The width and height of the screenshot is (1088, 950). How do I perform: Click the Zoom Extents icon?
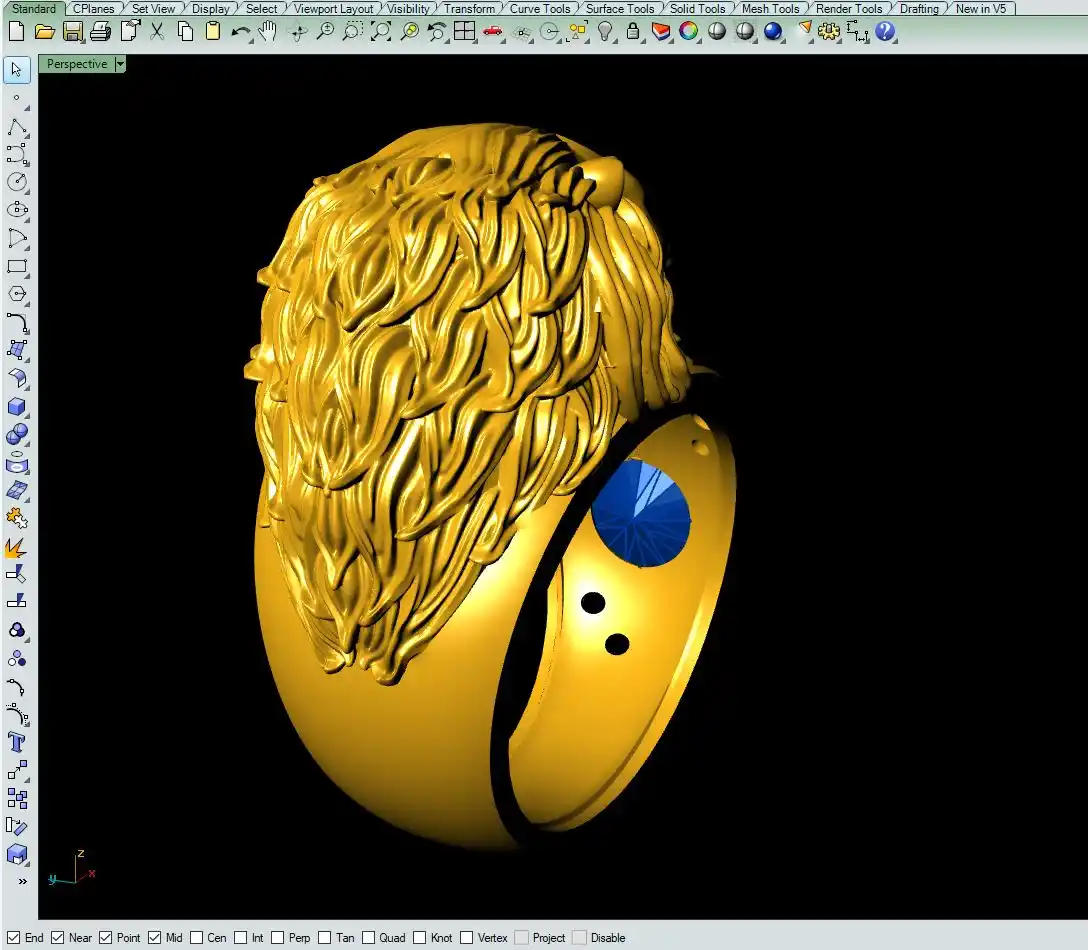pos(381,31)
